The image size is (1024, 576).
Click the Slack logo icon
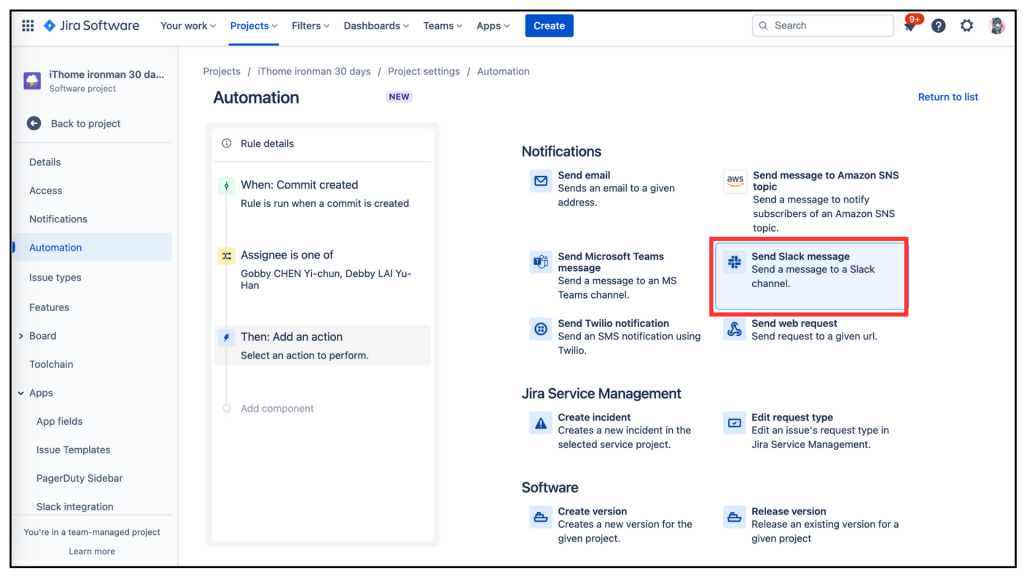735,263
